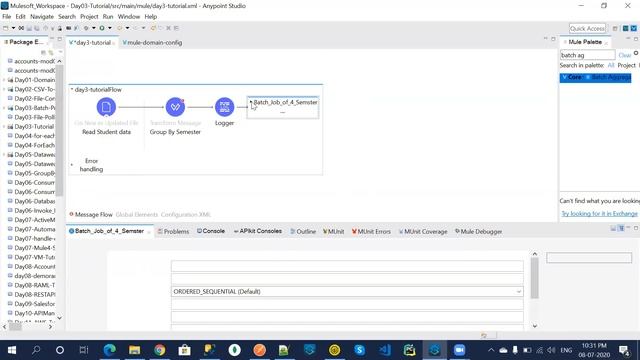Open the APIkit Consoles tab
The width and height of the screenshot is (640, 360).
pyautogui.click(x=258, y=231)
